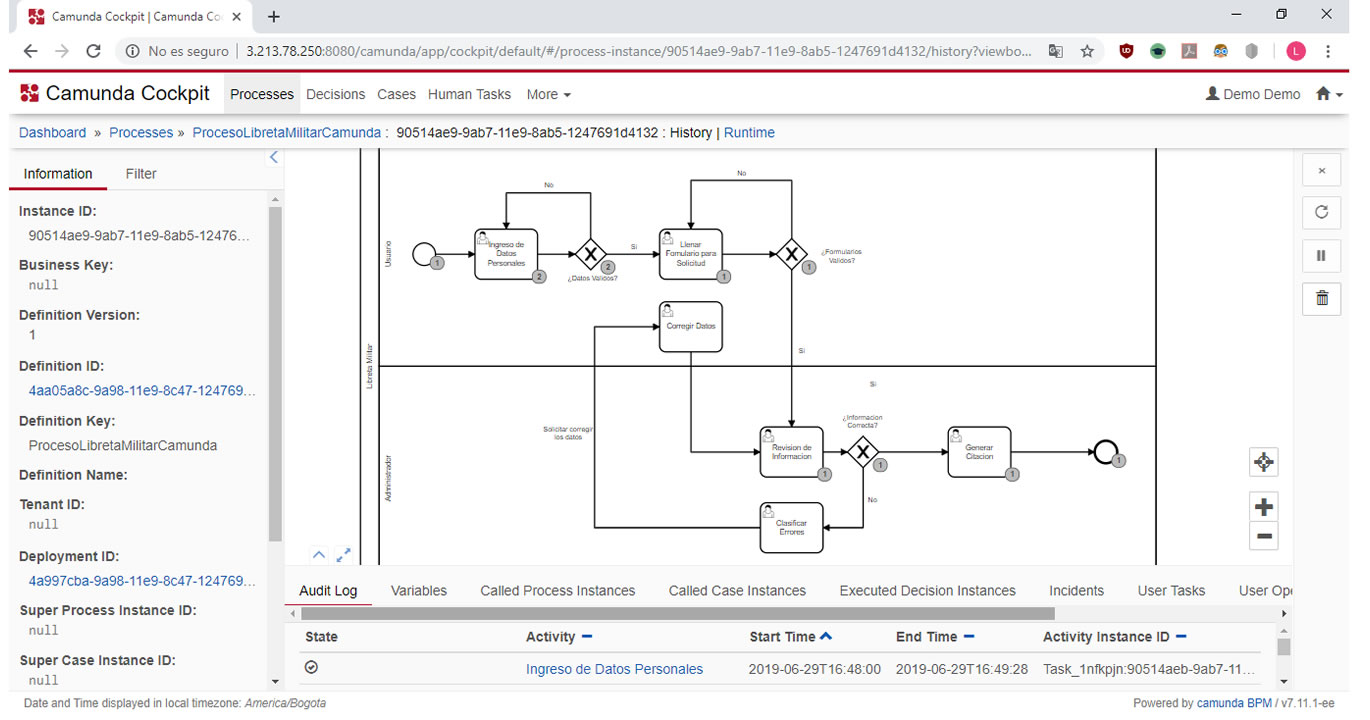Collapse the Information sidebar with the chevron
The image size is (1370, 720).
(274, 157)
